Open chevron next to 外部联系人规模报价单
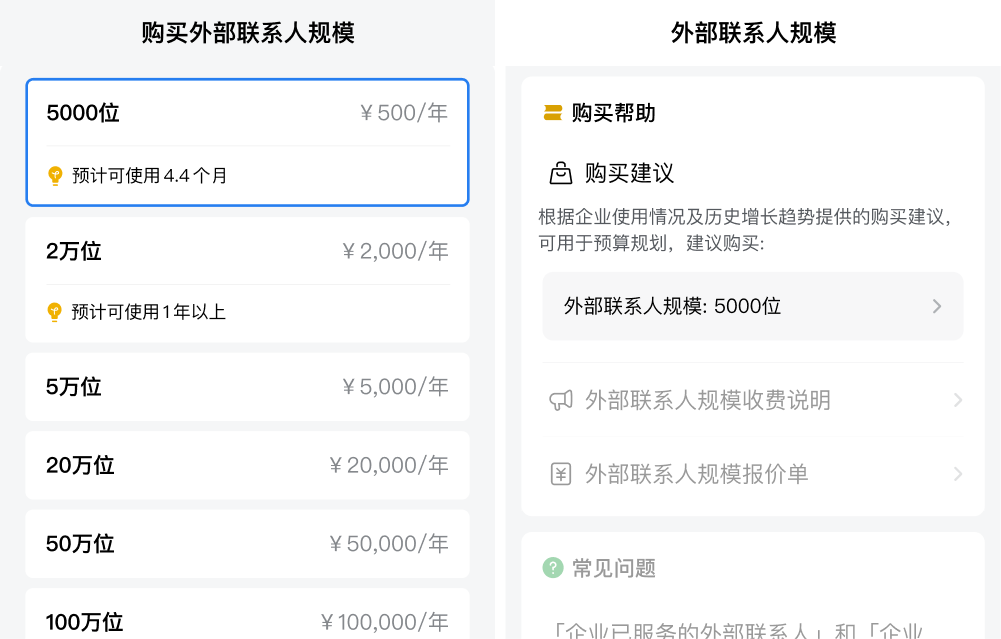The image size is (1001, 639). click(x=957, y=474)
